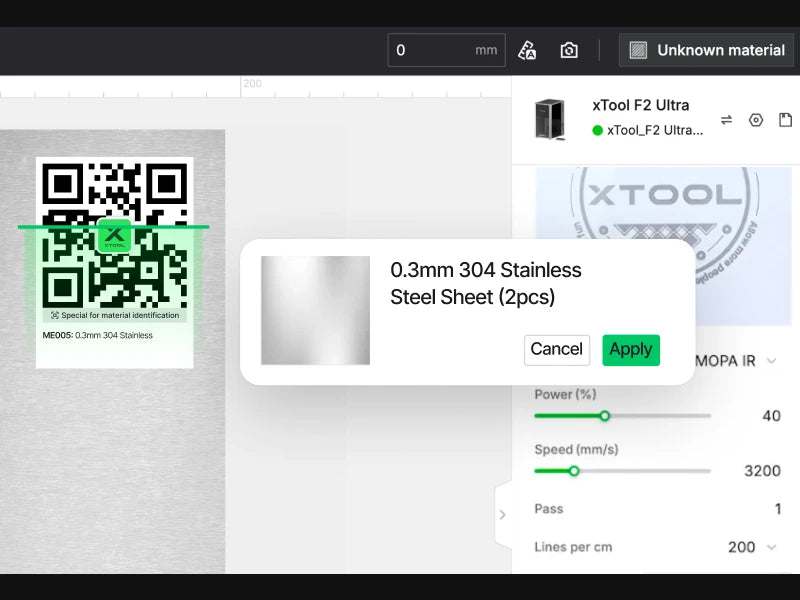Open device settings hexagon icon

tap(756, 120)
